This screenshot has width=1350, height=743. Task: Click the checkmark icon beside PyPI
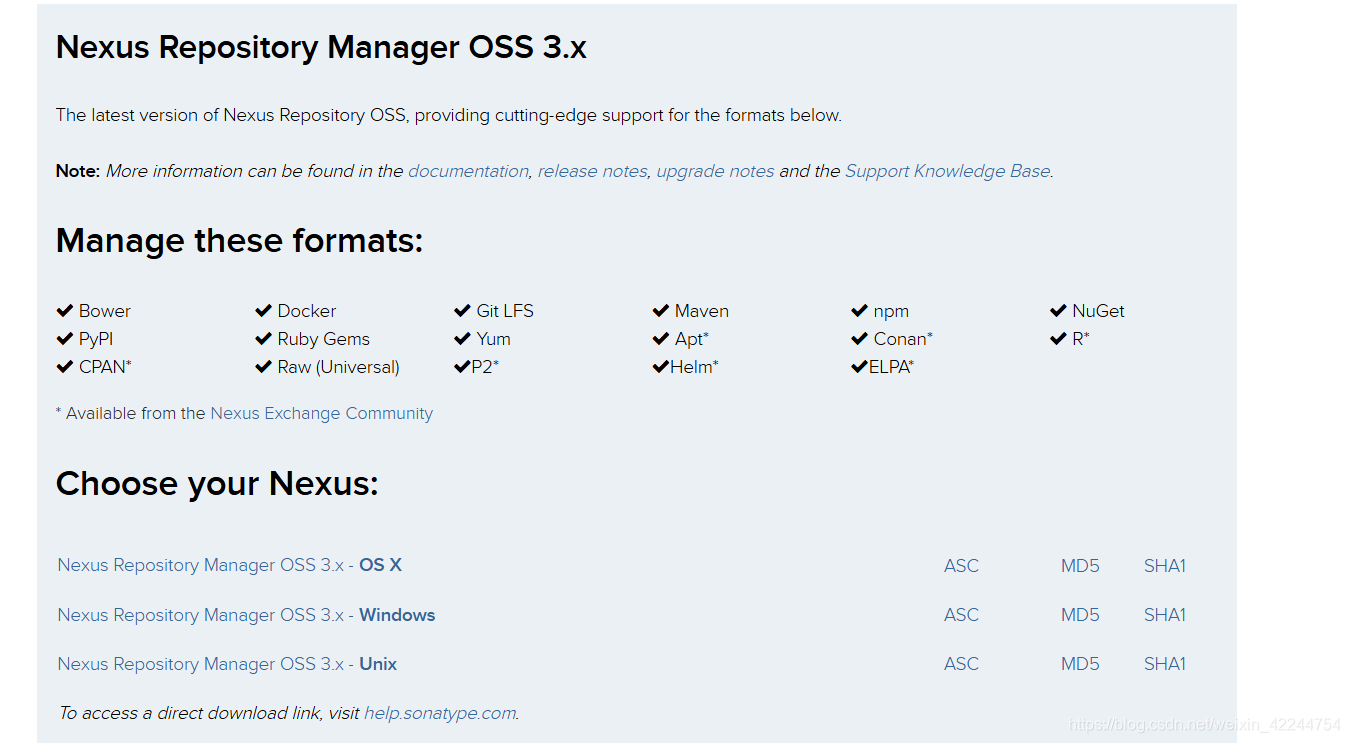coord(65,339)
